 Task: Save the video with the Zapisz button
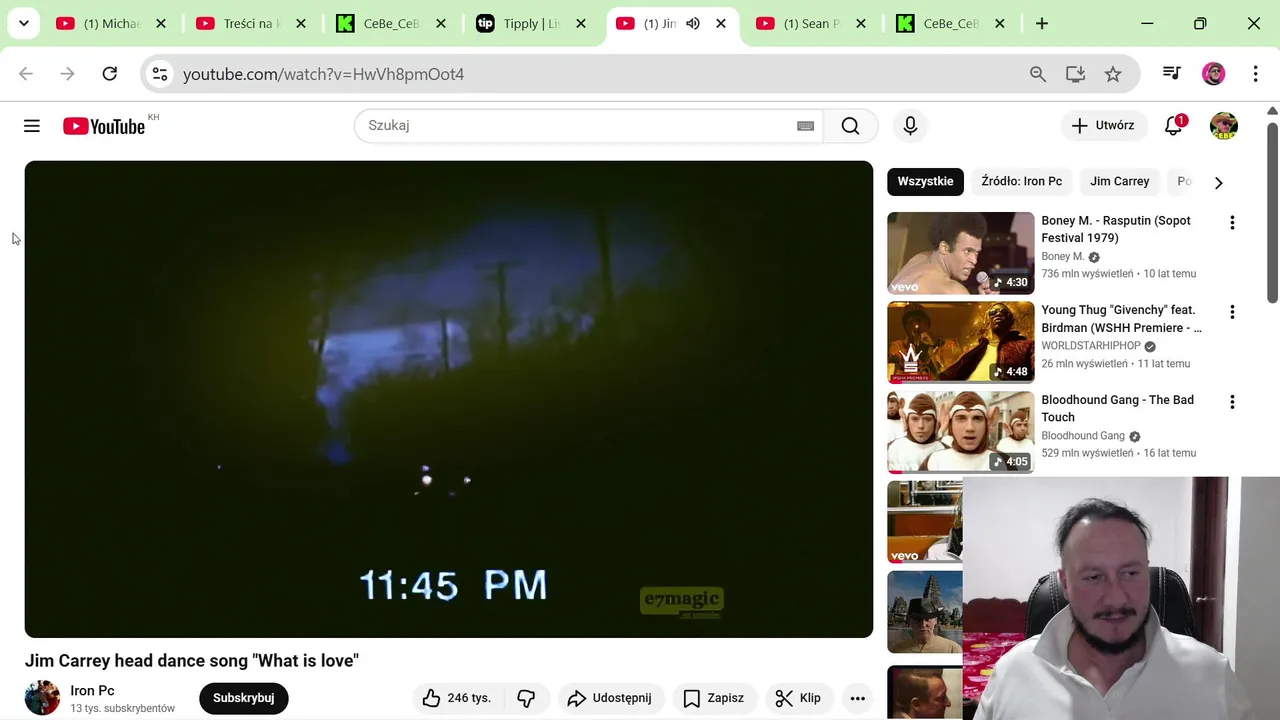[714, 698]
